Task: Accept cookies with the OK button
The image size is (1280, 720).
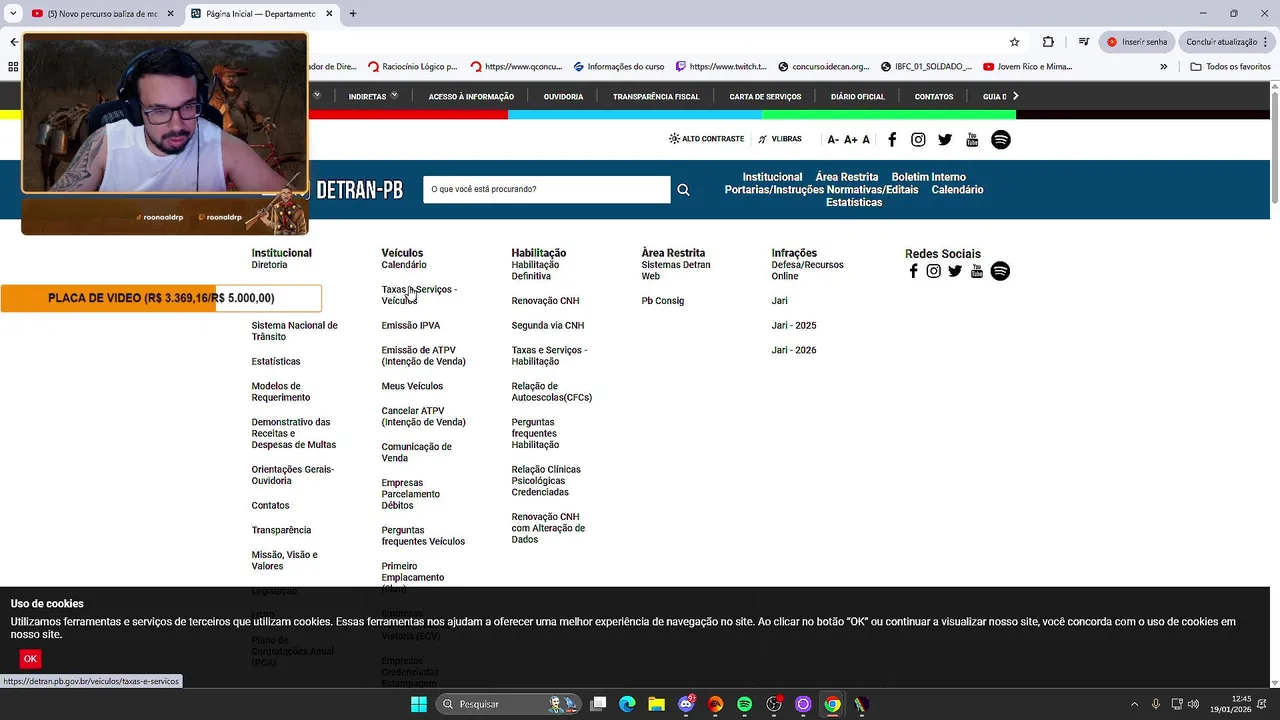Action: 30,659
